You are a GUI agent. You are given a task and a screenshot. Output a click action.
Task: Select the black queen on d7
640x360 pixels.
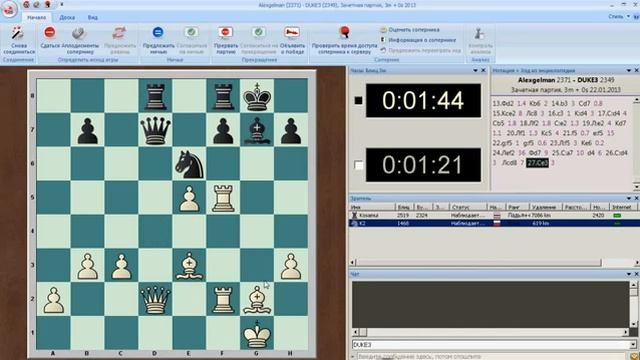[155, 130]
